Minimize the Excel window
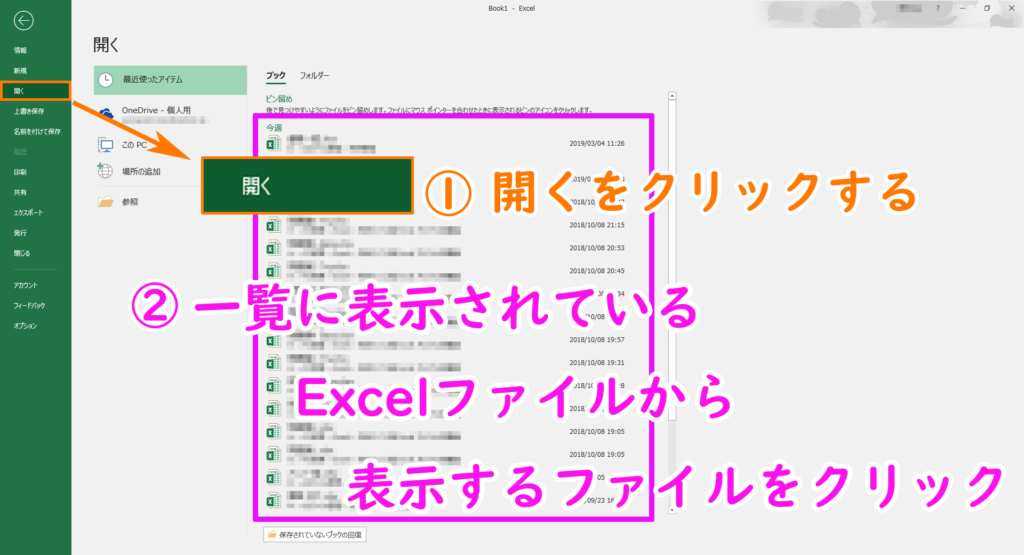This screenshot has height=555, width=1024. pyautogui.click(x=963, y=8)
